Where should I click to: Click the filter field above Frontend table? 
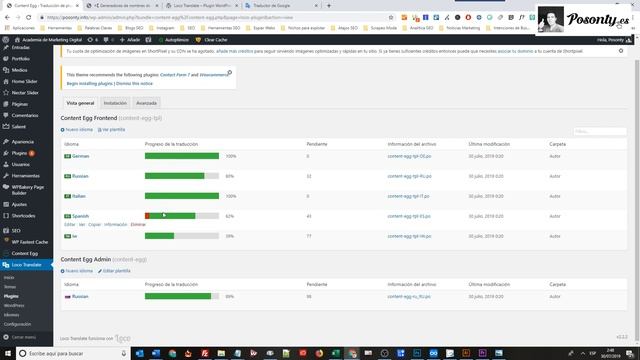coord(600,131)
